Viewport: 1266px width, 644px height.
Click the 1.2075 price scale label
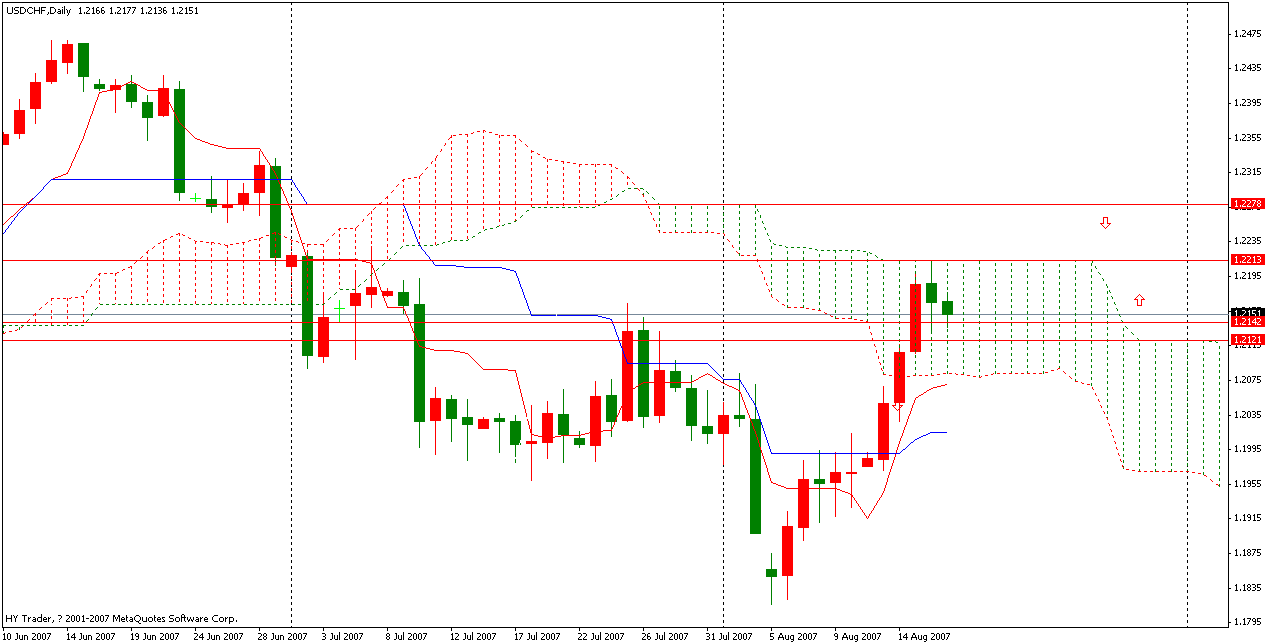pyautogui.click(x=1248, y=380)
